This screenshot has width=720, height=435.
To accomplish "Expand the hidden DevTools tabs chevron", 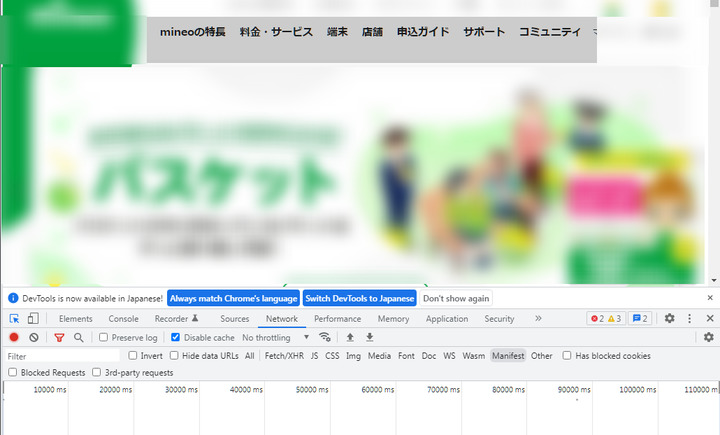I will (538, 319).
